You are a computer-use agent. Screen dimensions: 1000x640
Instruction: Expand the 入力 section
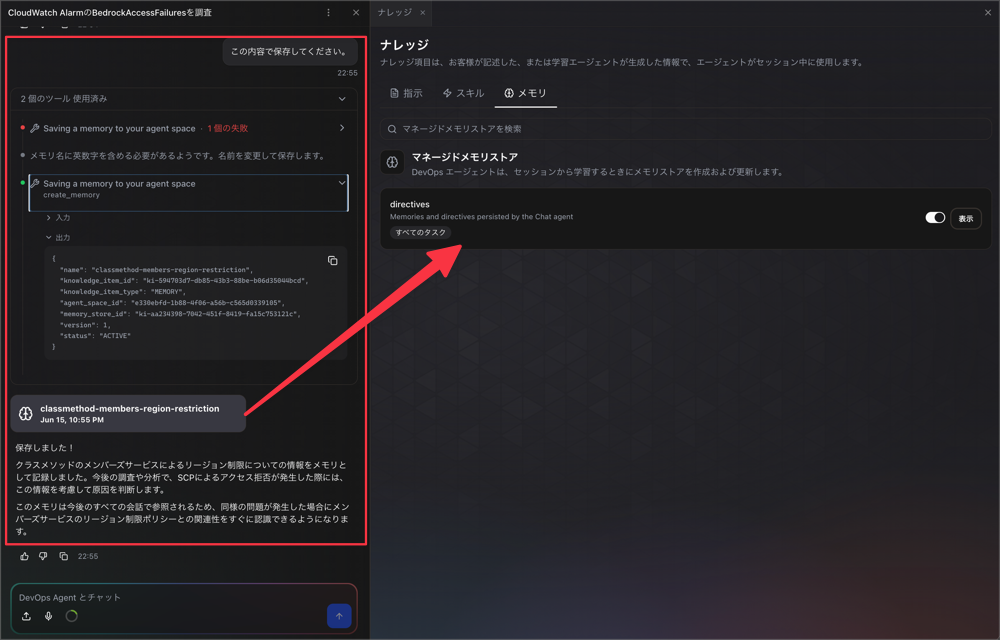[x=58, y=218]
